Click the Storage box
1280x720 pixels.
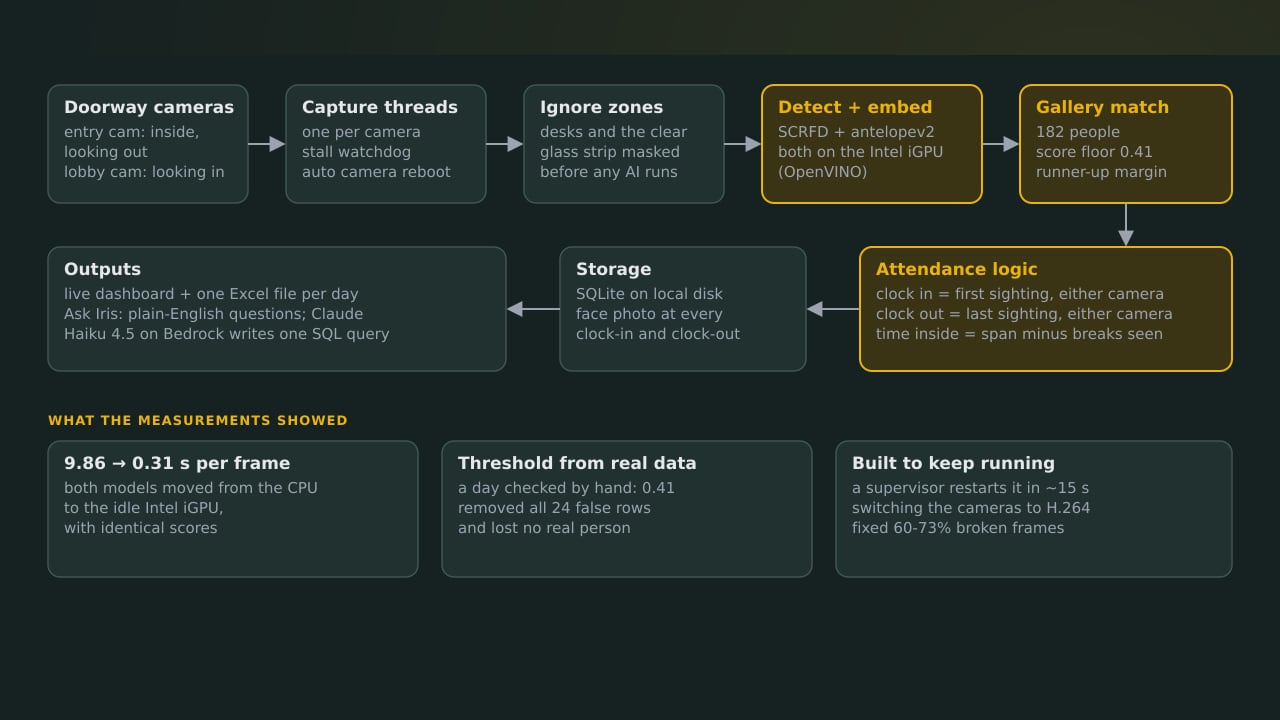coord(683,309)
